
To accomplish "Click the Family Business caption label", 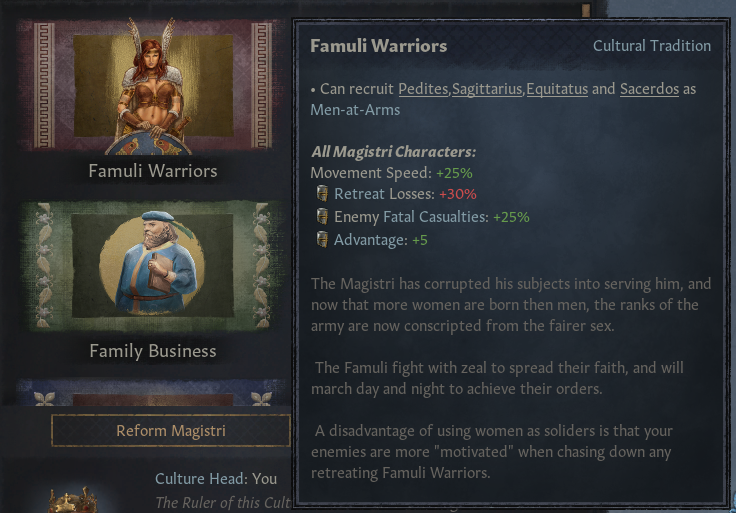I will pos(153,351).
